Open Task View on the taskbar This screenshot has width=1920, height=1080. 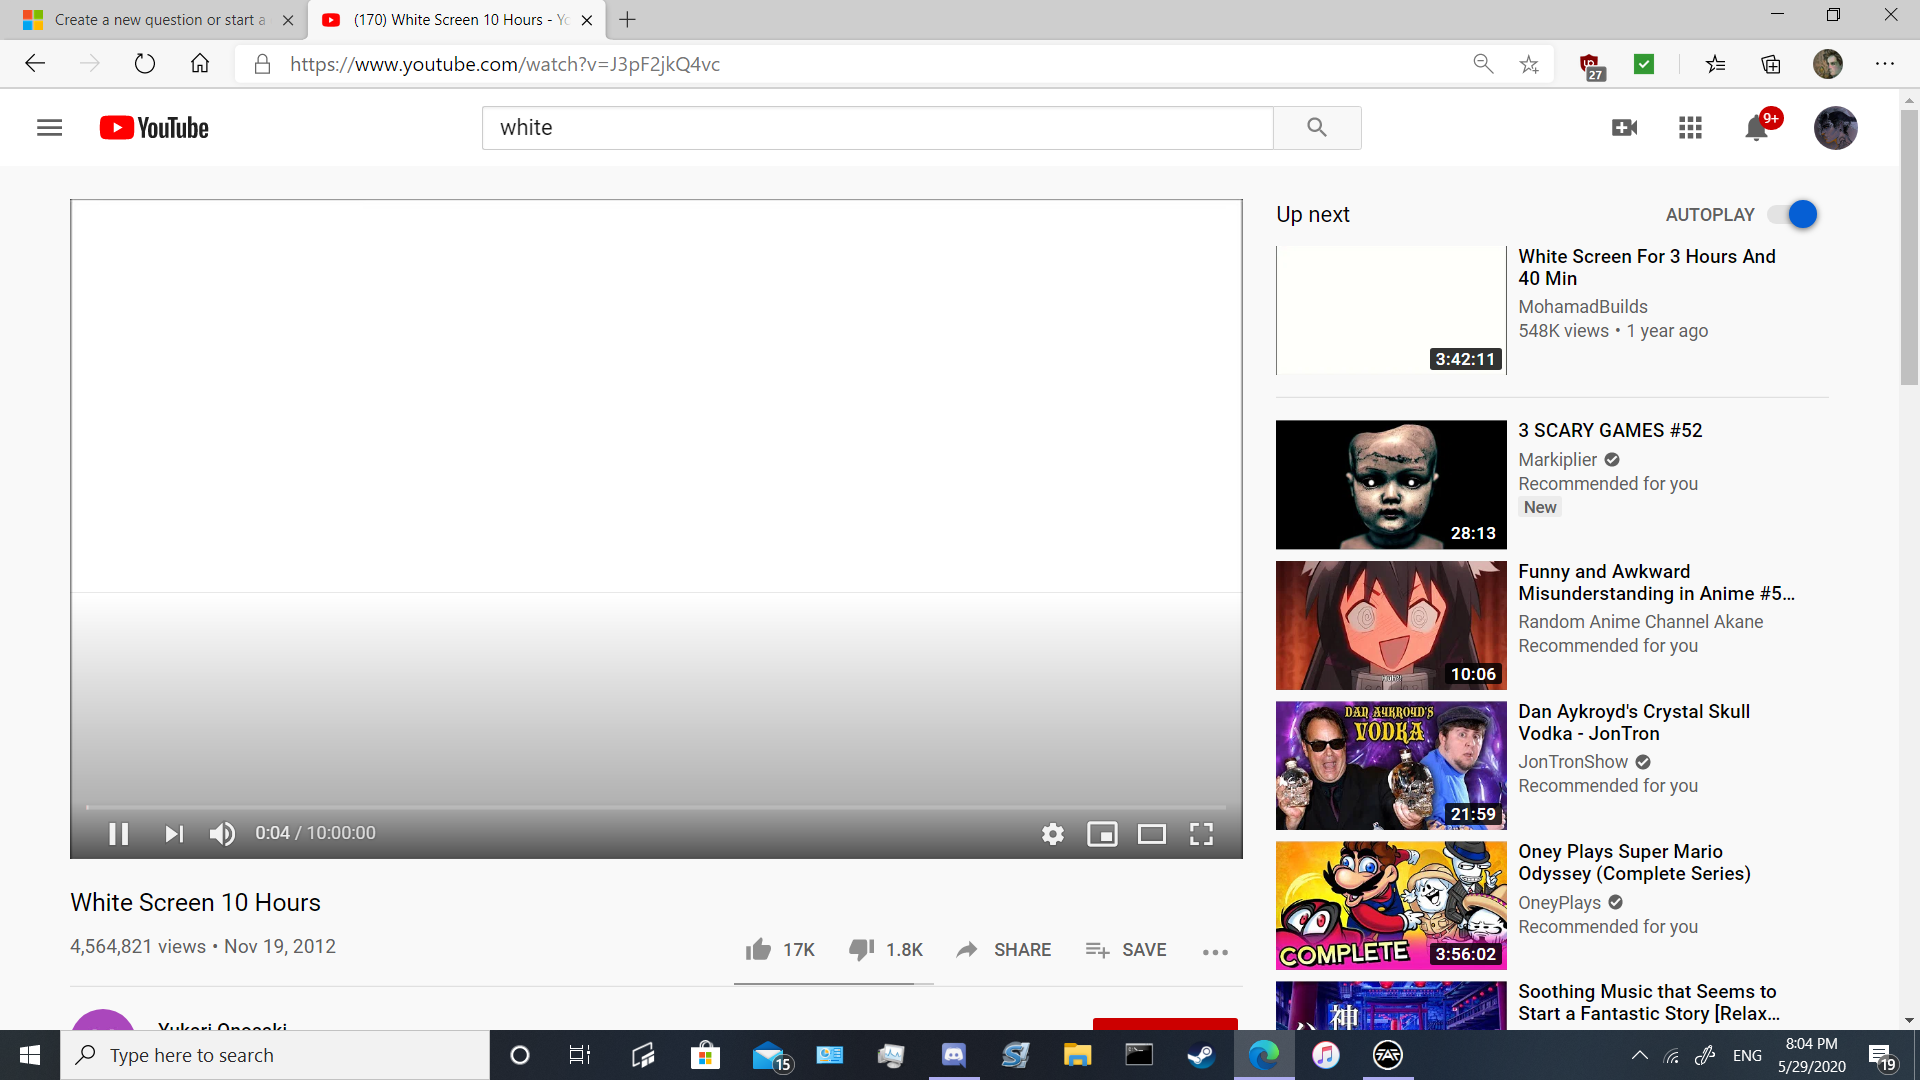[x=580, y=1055]
